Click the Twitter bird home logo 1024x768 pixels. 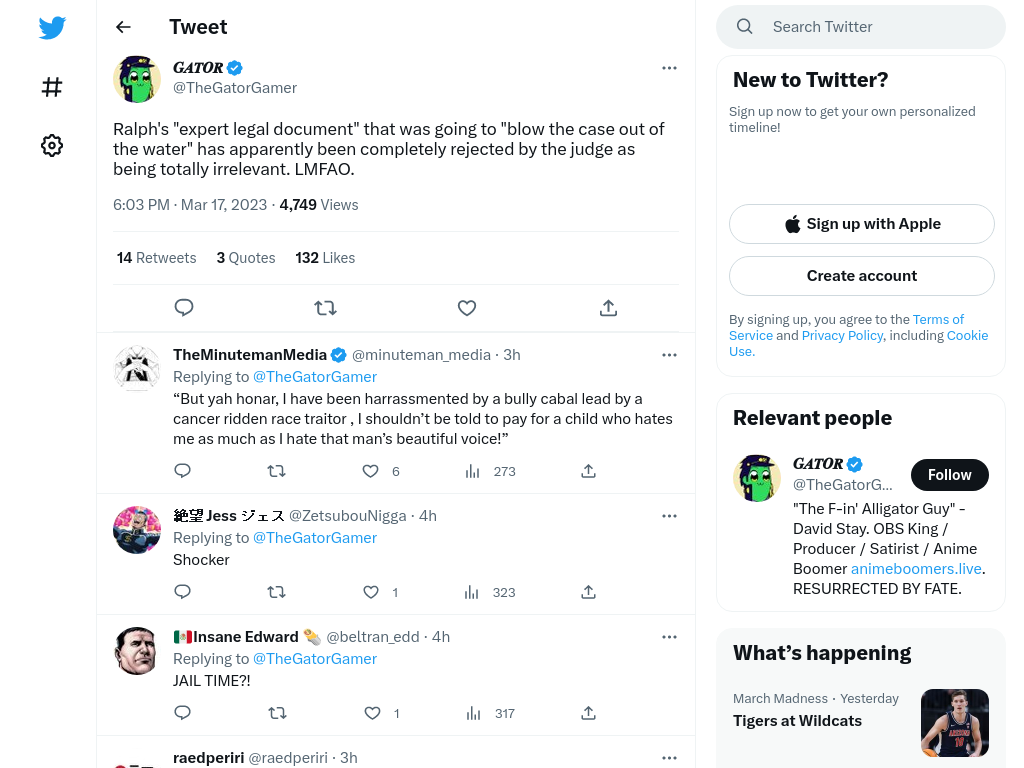[52, 27]
